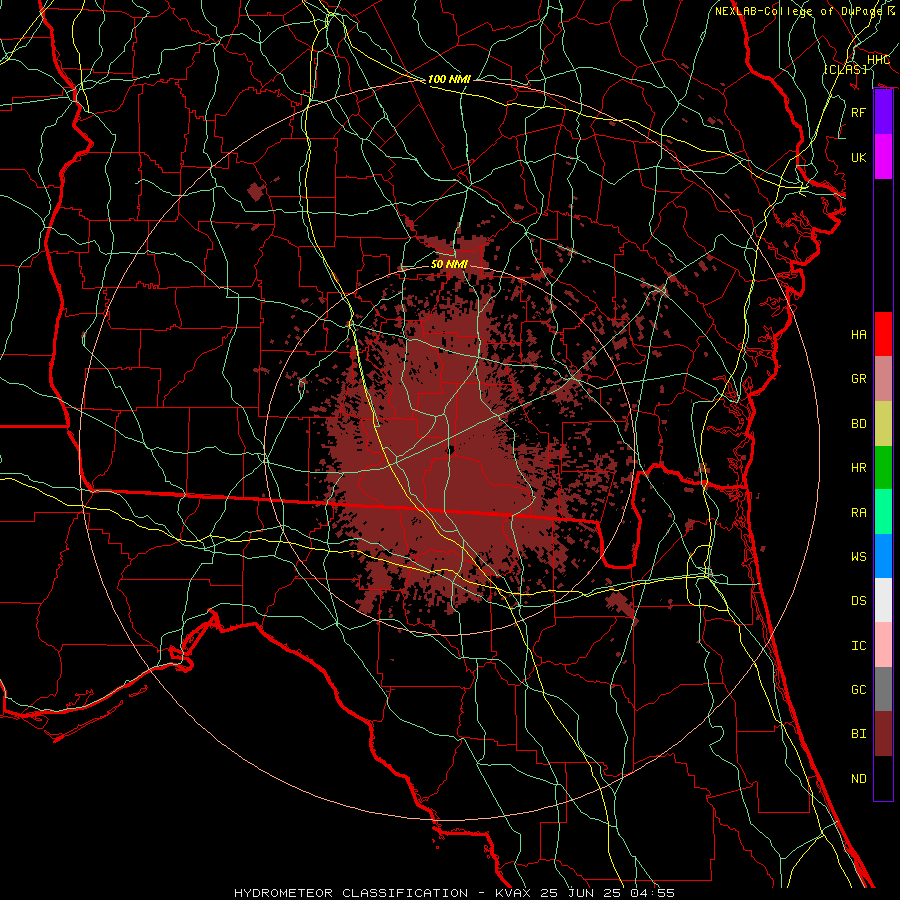
Task: Click the BI dark red legend swatch
Action: coord(883,734)
